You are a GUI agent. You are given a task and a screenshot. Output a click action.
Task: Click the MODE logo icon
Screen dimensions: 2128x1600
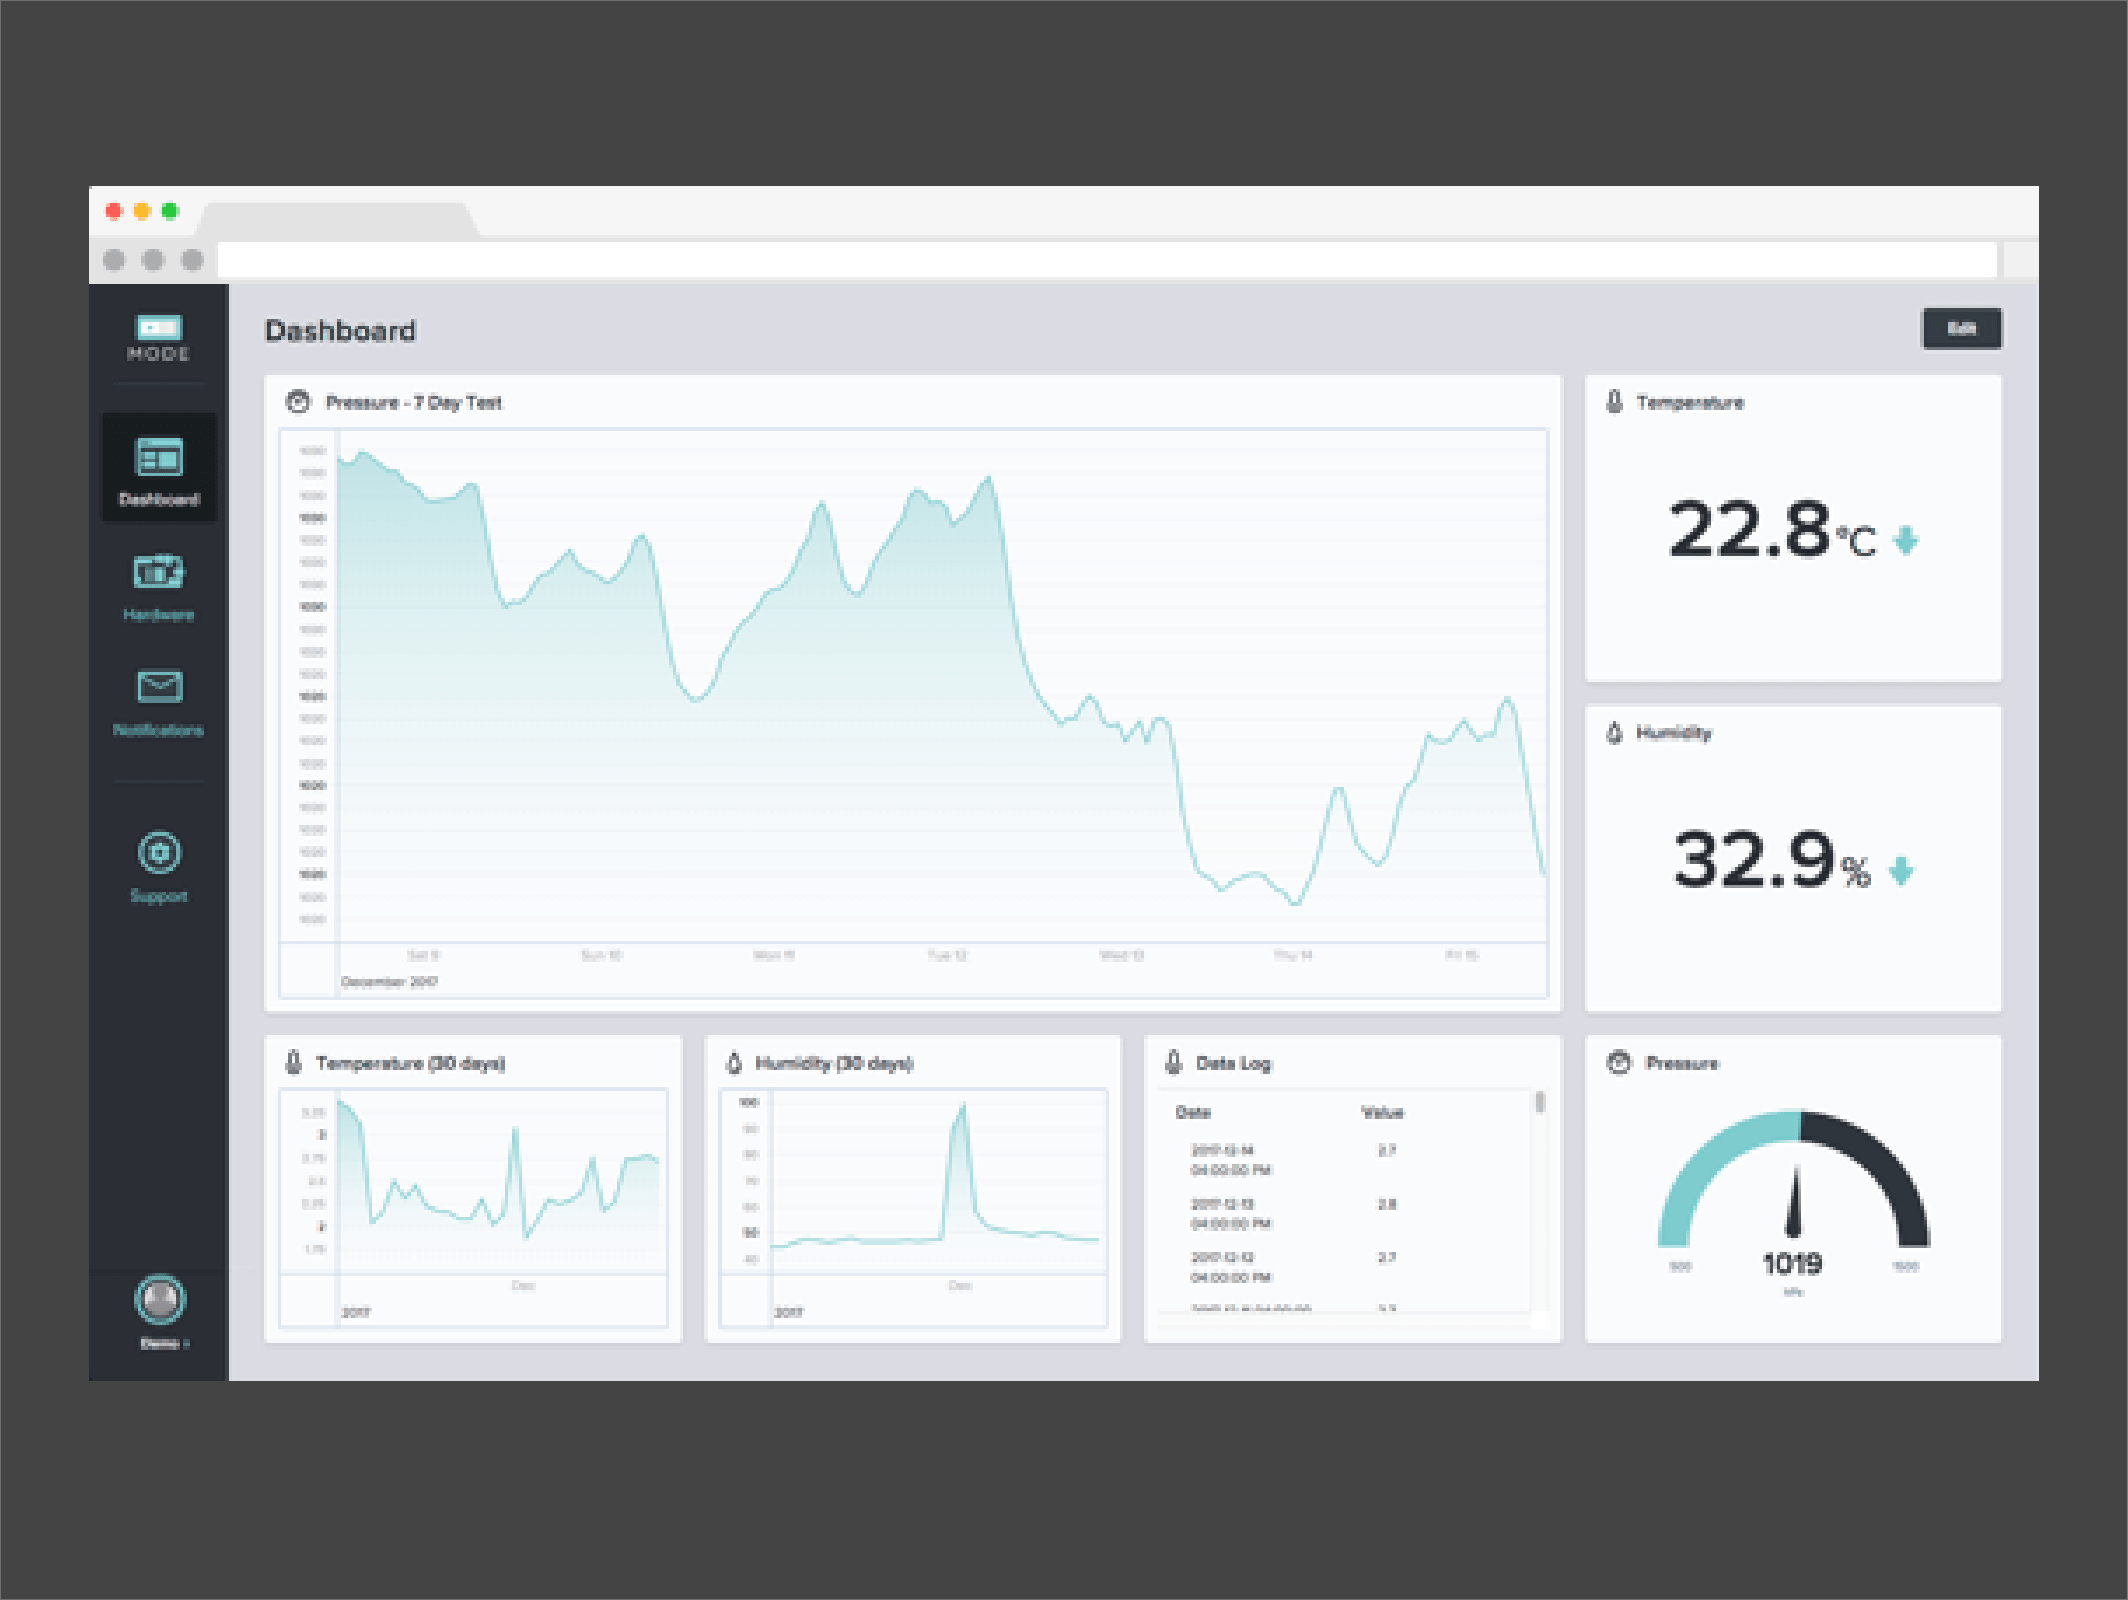click(x=158, y=329)
